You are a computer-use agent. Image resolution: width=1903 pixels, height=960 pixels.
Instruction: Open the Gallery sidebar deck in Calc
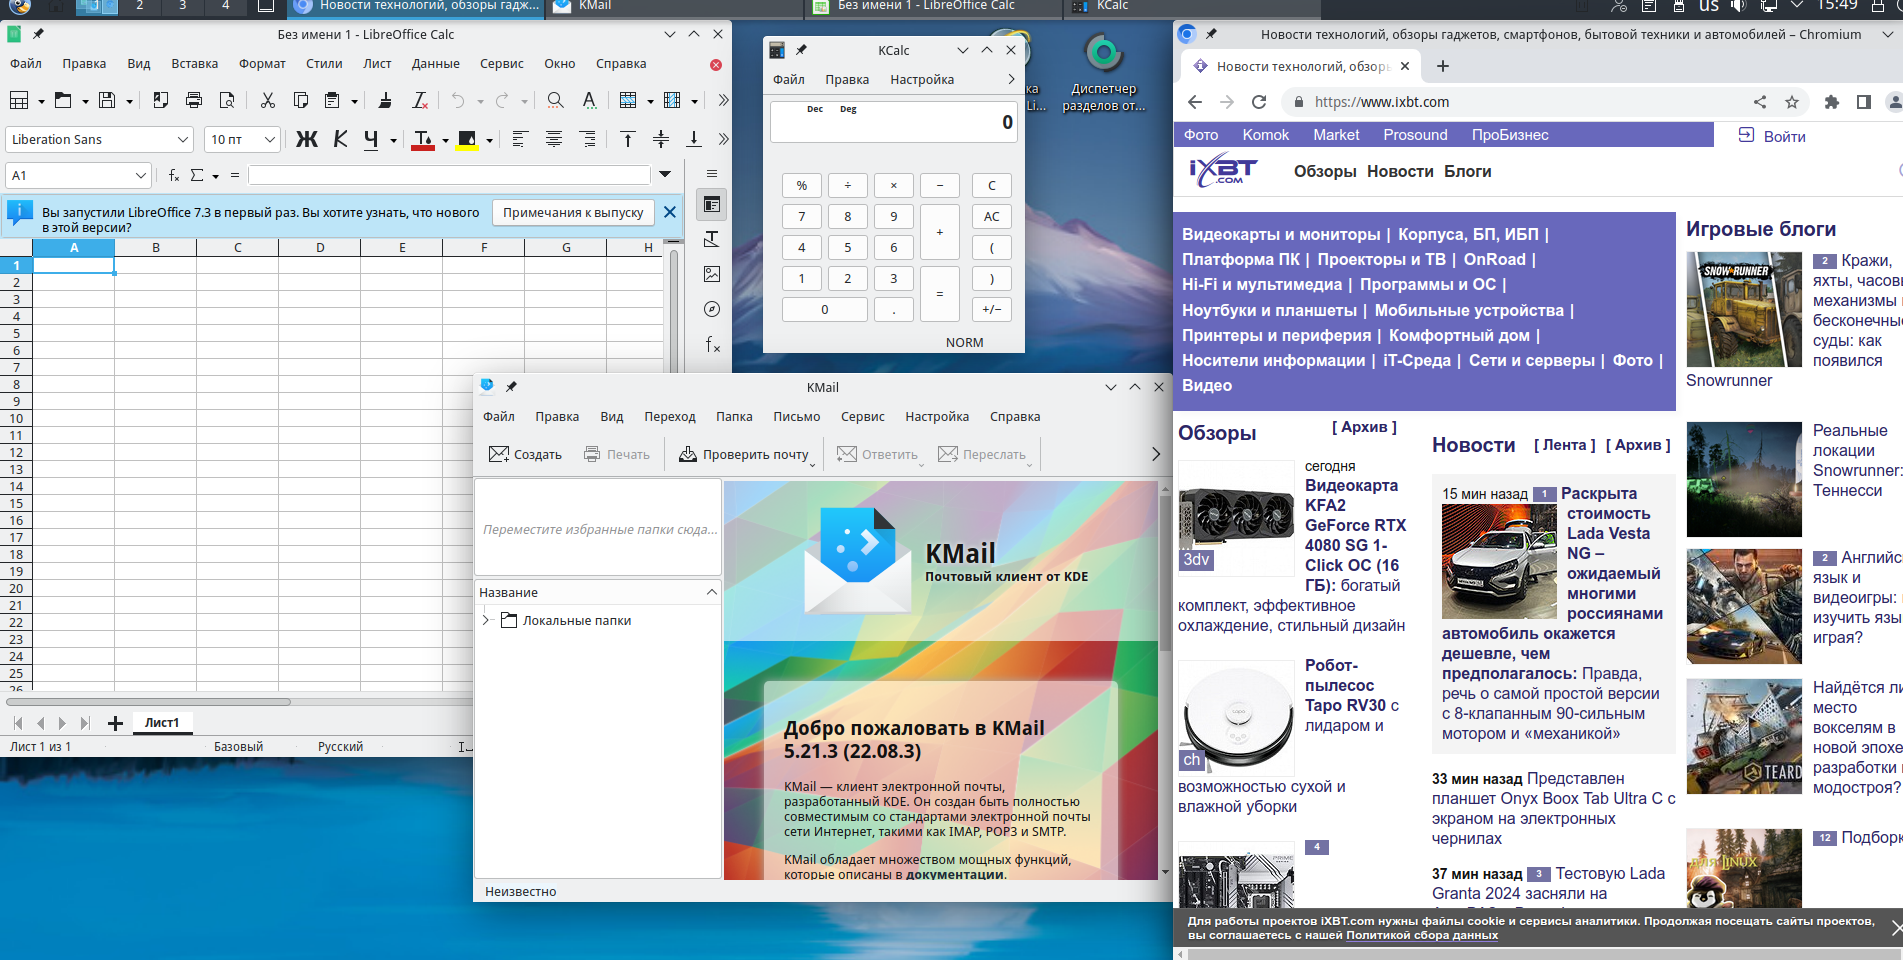pyautogui.click(x=712, y=274)
